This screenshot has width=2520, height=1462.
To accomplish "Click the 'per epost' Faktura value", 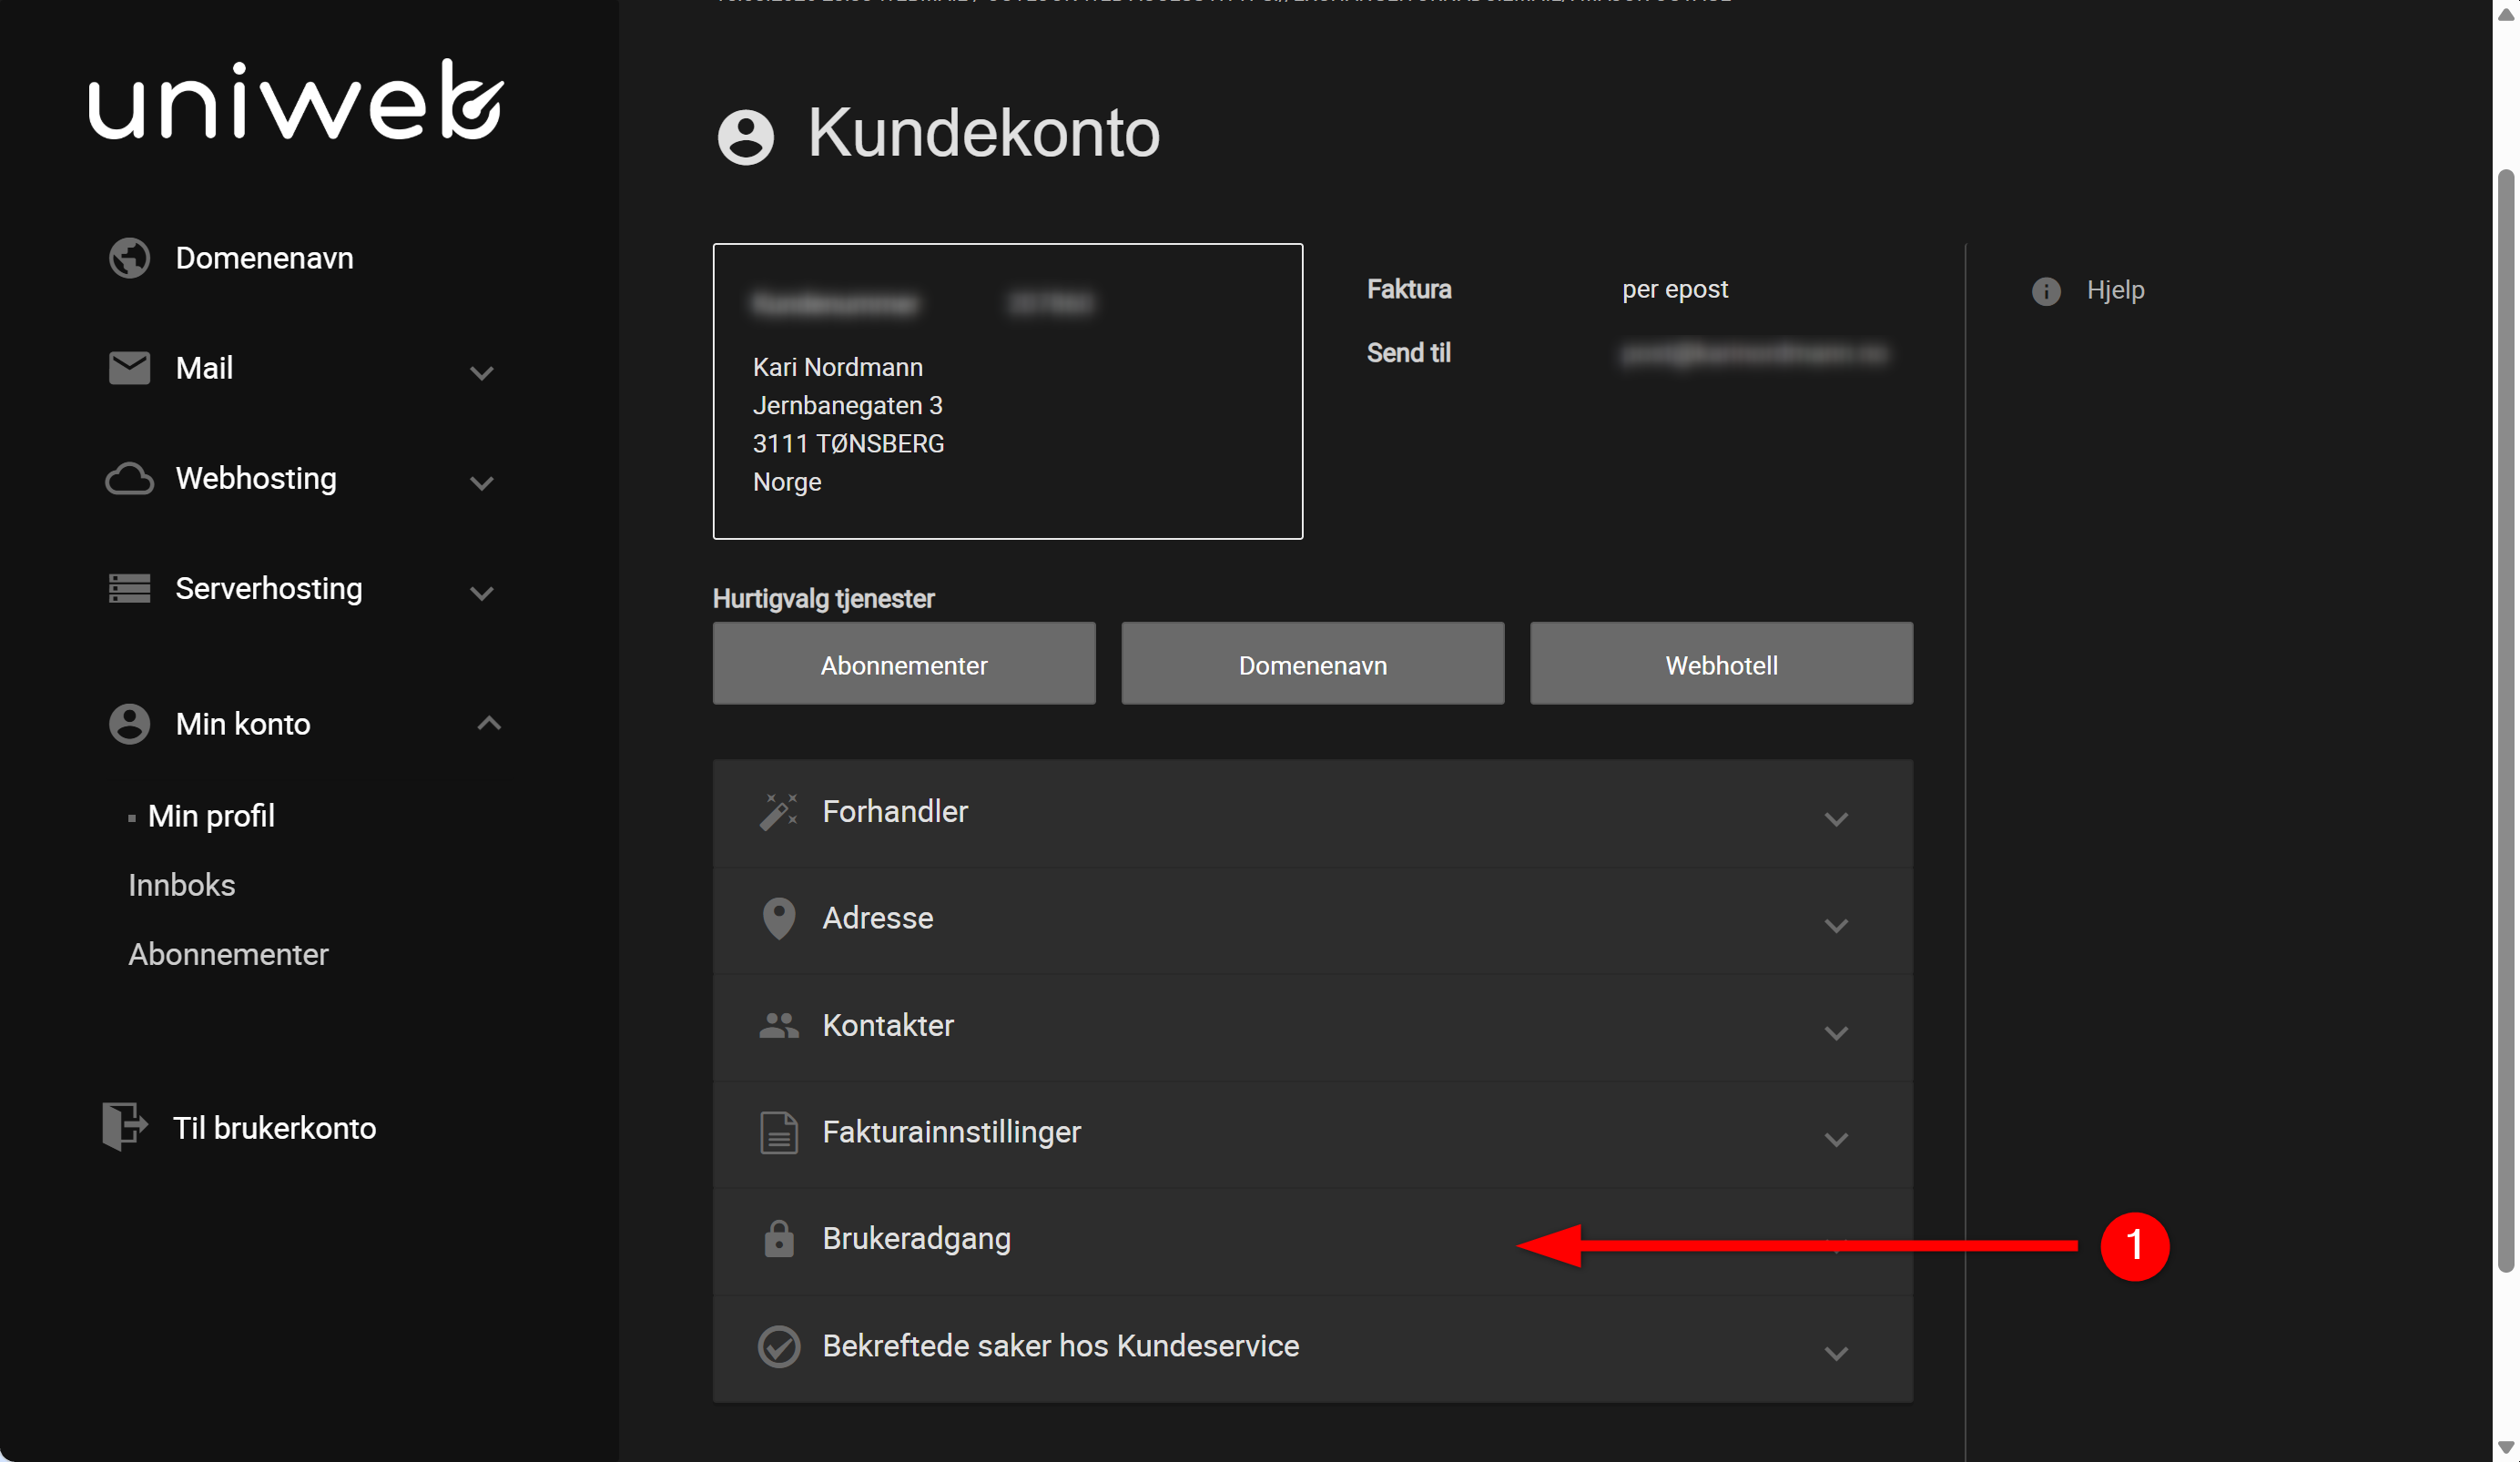I will click(1675, 289).
